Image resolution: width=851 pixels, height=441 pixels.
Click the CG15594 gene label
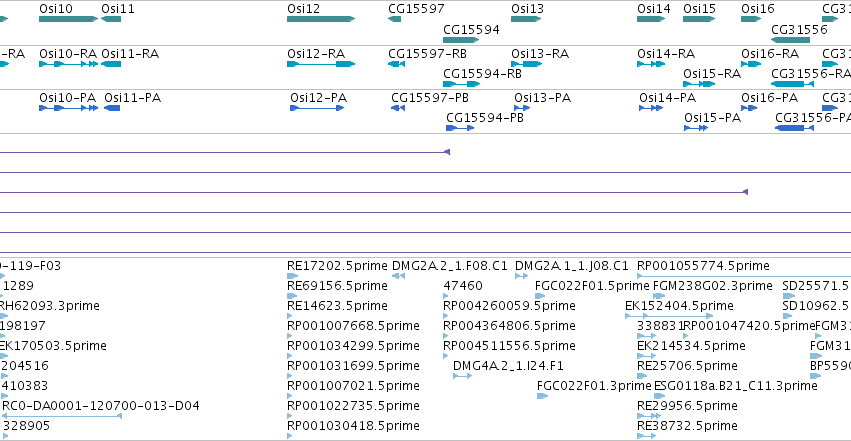click(471, 30)
